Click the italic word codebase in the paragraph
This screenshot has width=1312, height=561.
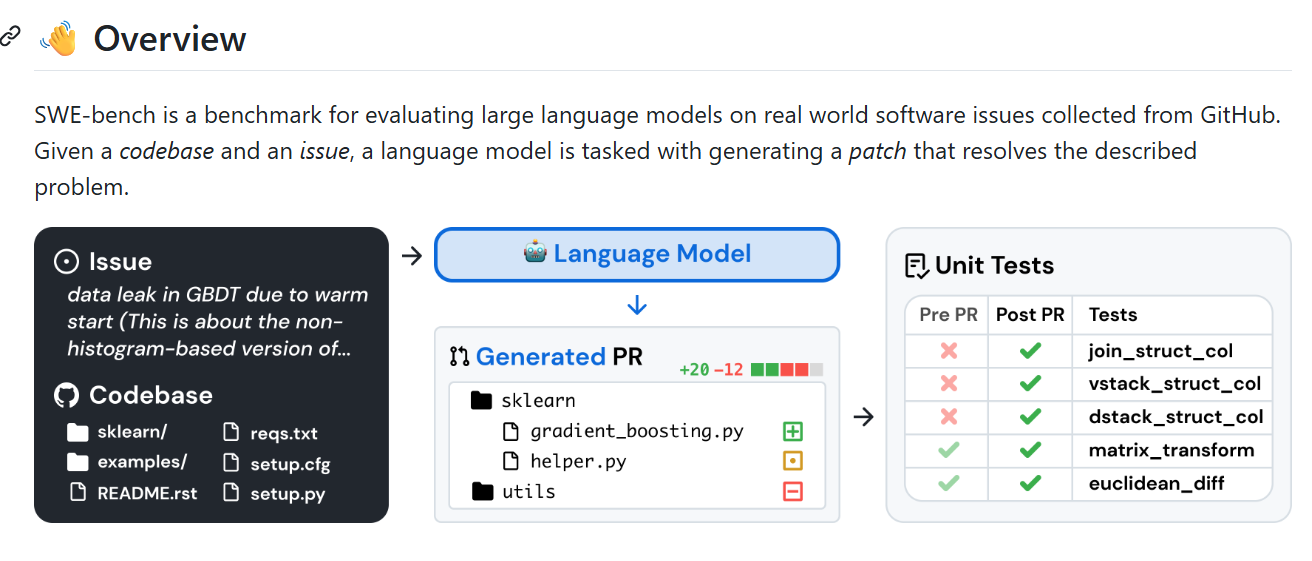click(x=166, y=152)
